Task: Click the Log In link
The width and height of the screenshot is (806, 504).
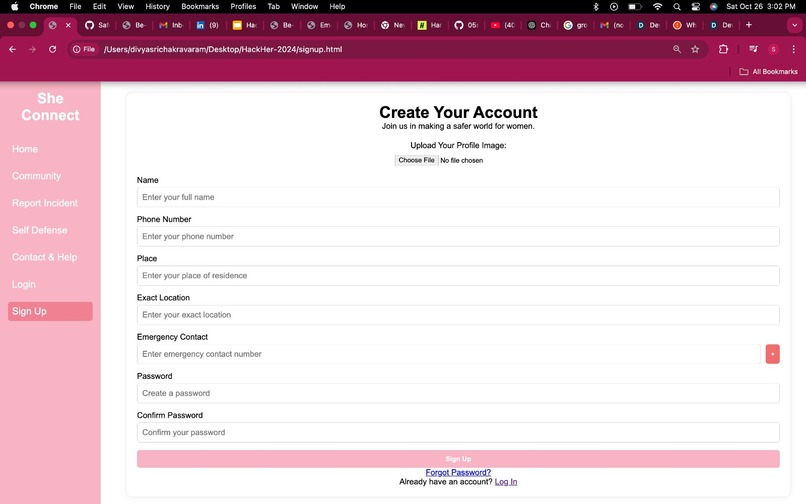Action: tap(506, 482)
